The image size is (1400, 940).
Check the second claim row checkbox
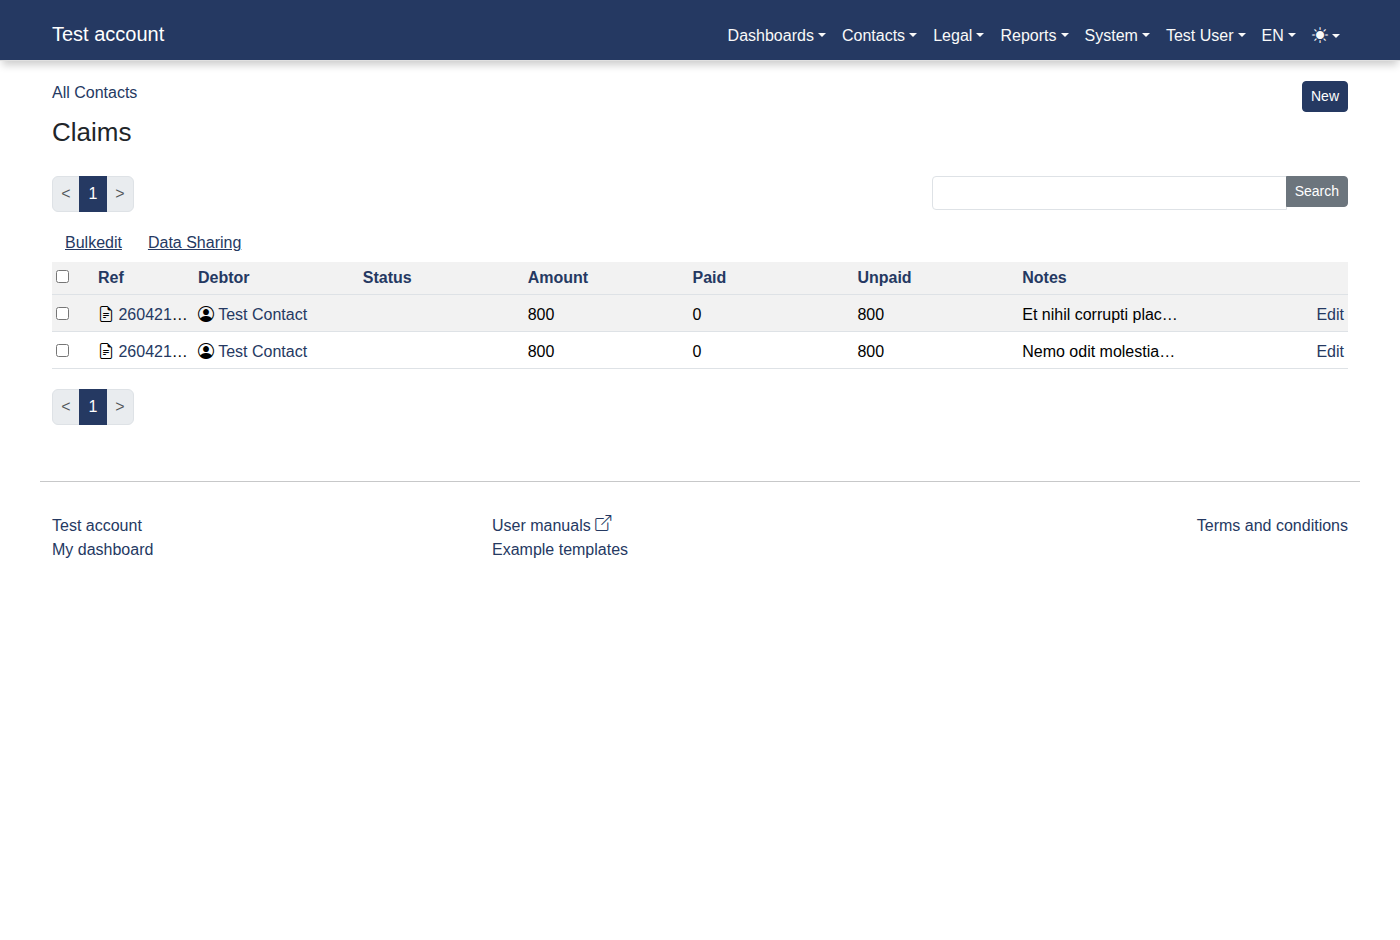(x=63, y=350)
